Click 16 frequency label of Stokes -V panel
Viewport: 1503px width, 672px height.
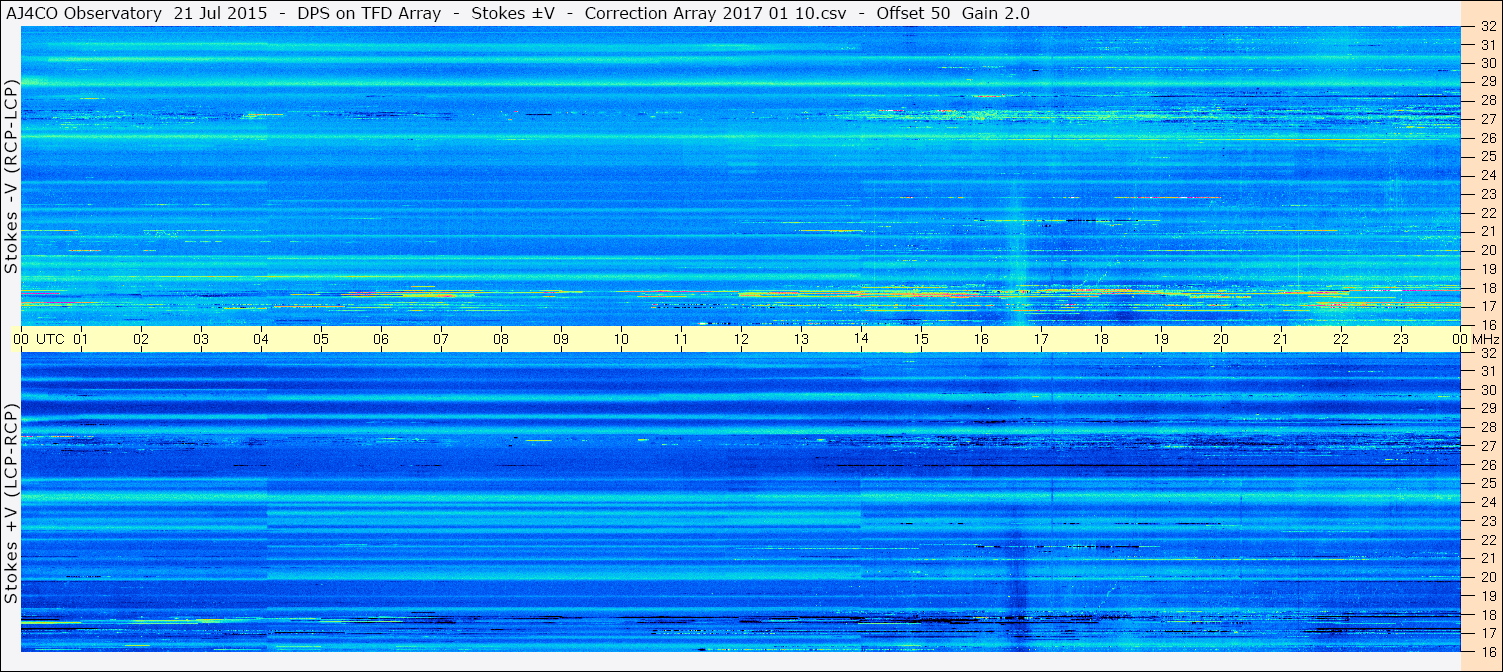(x=1488, y=325)
